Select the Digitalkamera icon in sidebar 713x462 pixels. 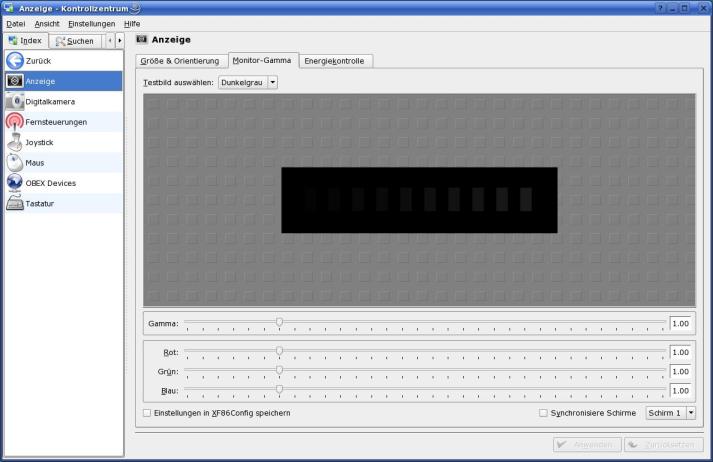click(15, 102)
